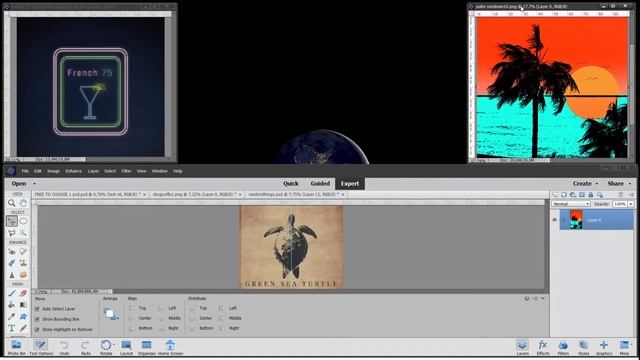
Task: Show the Graphics panel
Action: (604, 348)
